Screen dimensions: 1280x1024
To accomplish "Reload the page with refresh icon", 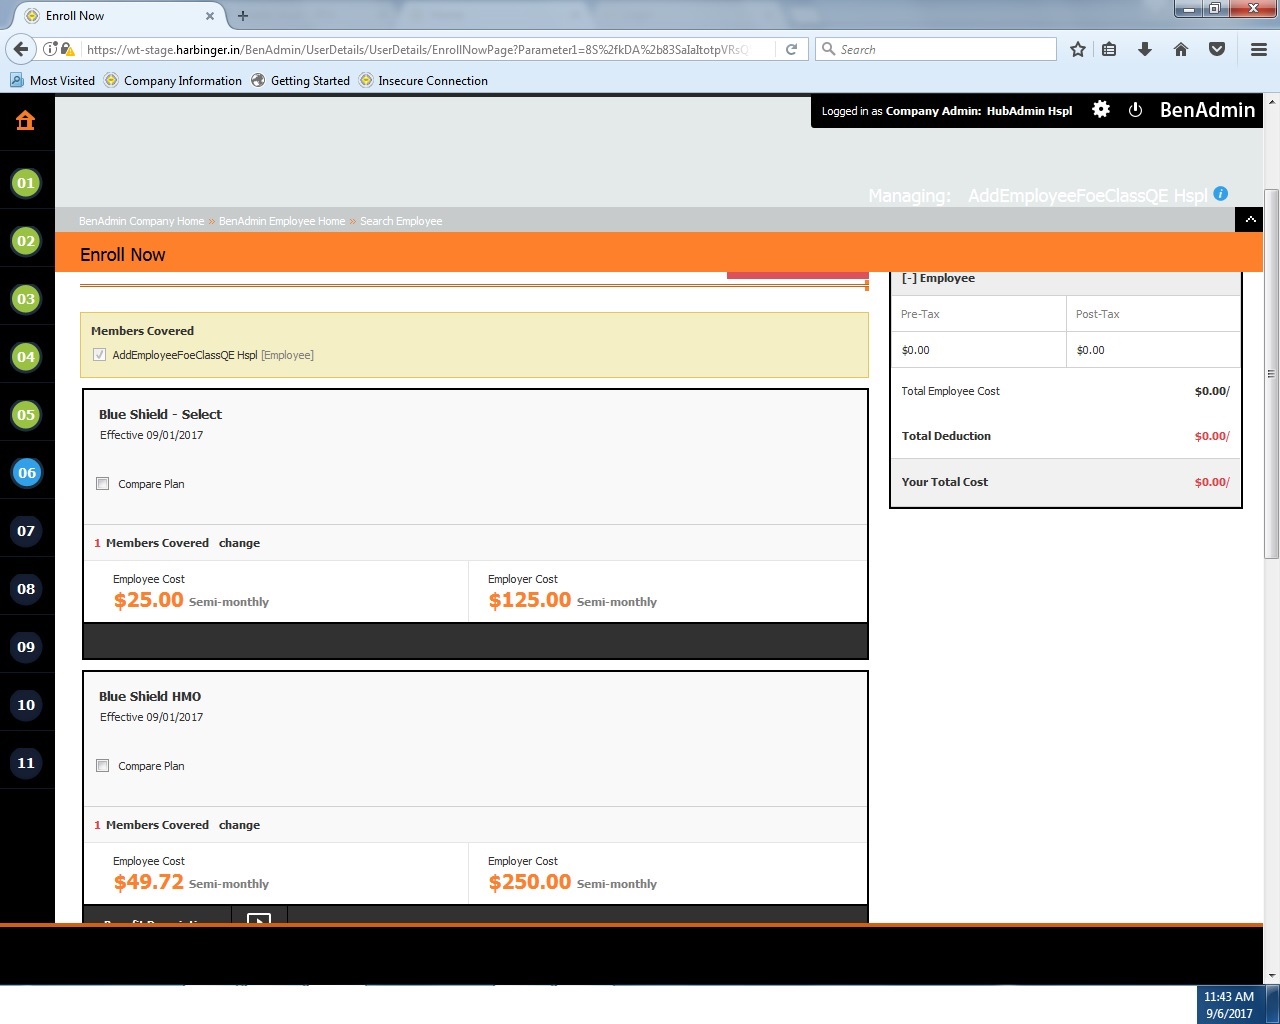I will (x=791, y=49).
